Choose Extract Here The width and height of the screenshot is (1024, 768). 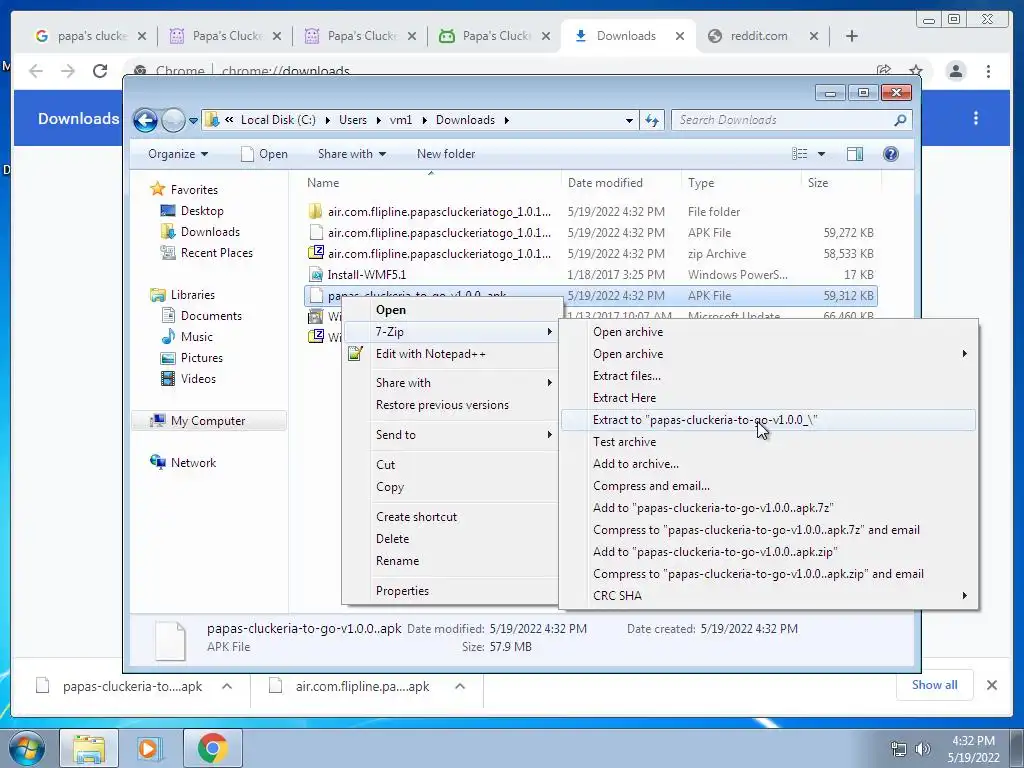pyautogui.click(x=769, y=398)
